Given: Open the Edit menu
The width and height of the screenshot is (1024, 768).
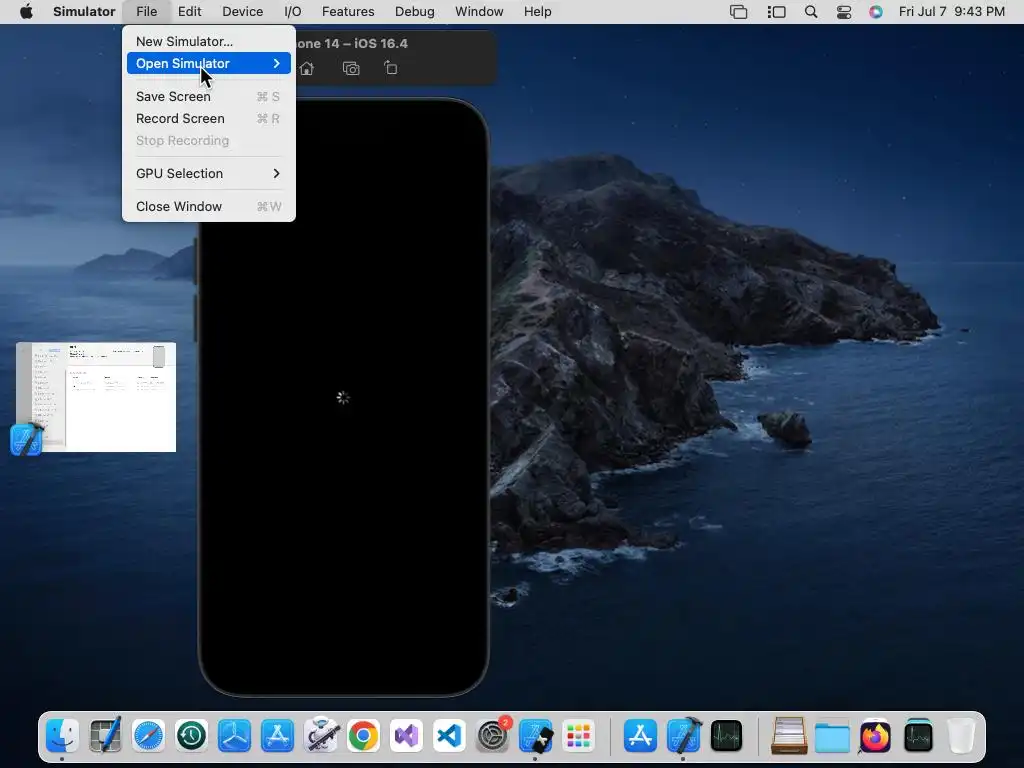Looking at the screenshot, I should (189, 12).
